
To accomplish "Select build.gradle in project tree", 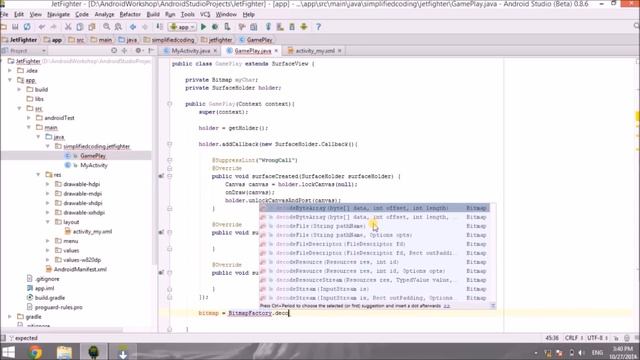I will (x=50, y=298).
